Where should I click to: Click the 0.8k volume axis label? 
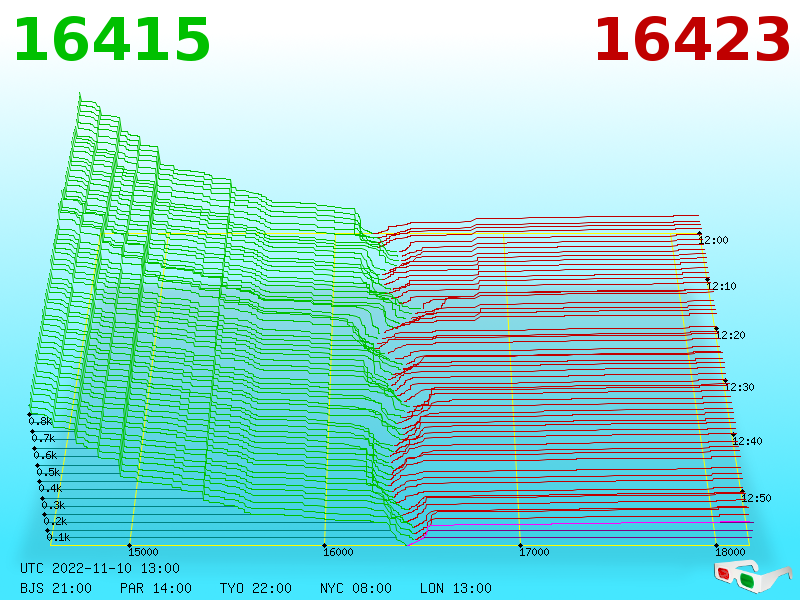(40, 421)
